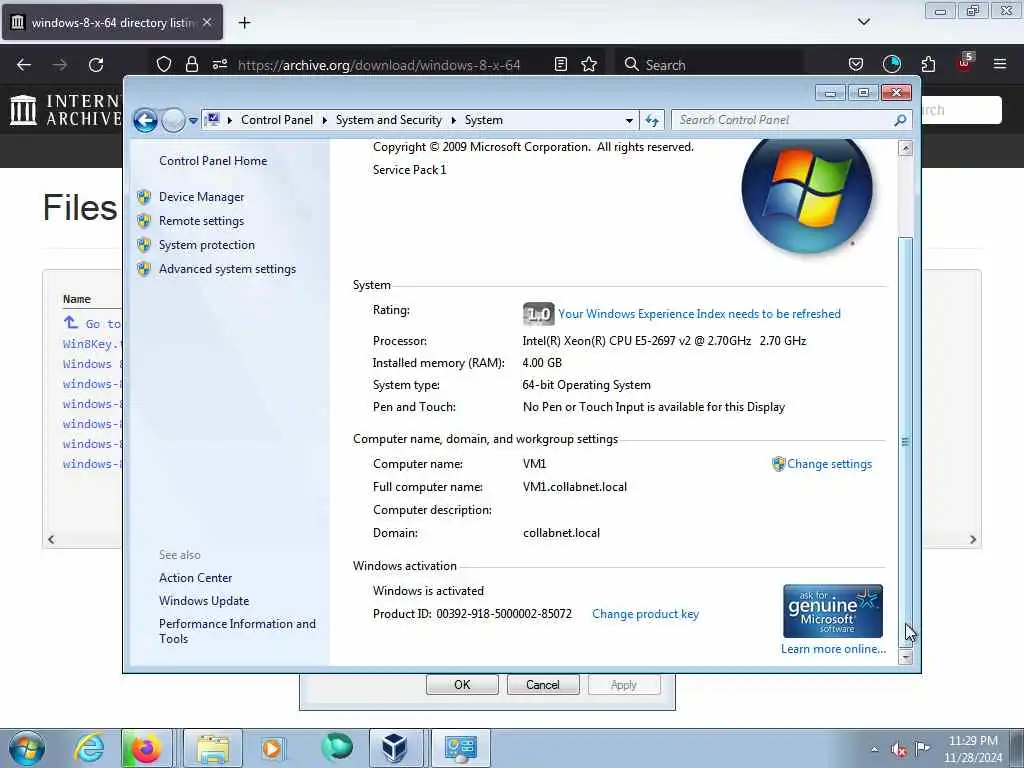Viewport: 1024px width, 768px height.
Task: Click the taskbar clock and date
Action: [973, 748]
